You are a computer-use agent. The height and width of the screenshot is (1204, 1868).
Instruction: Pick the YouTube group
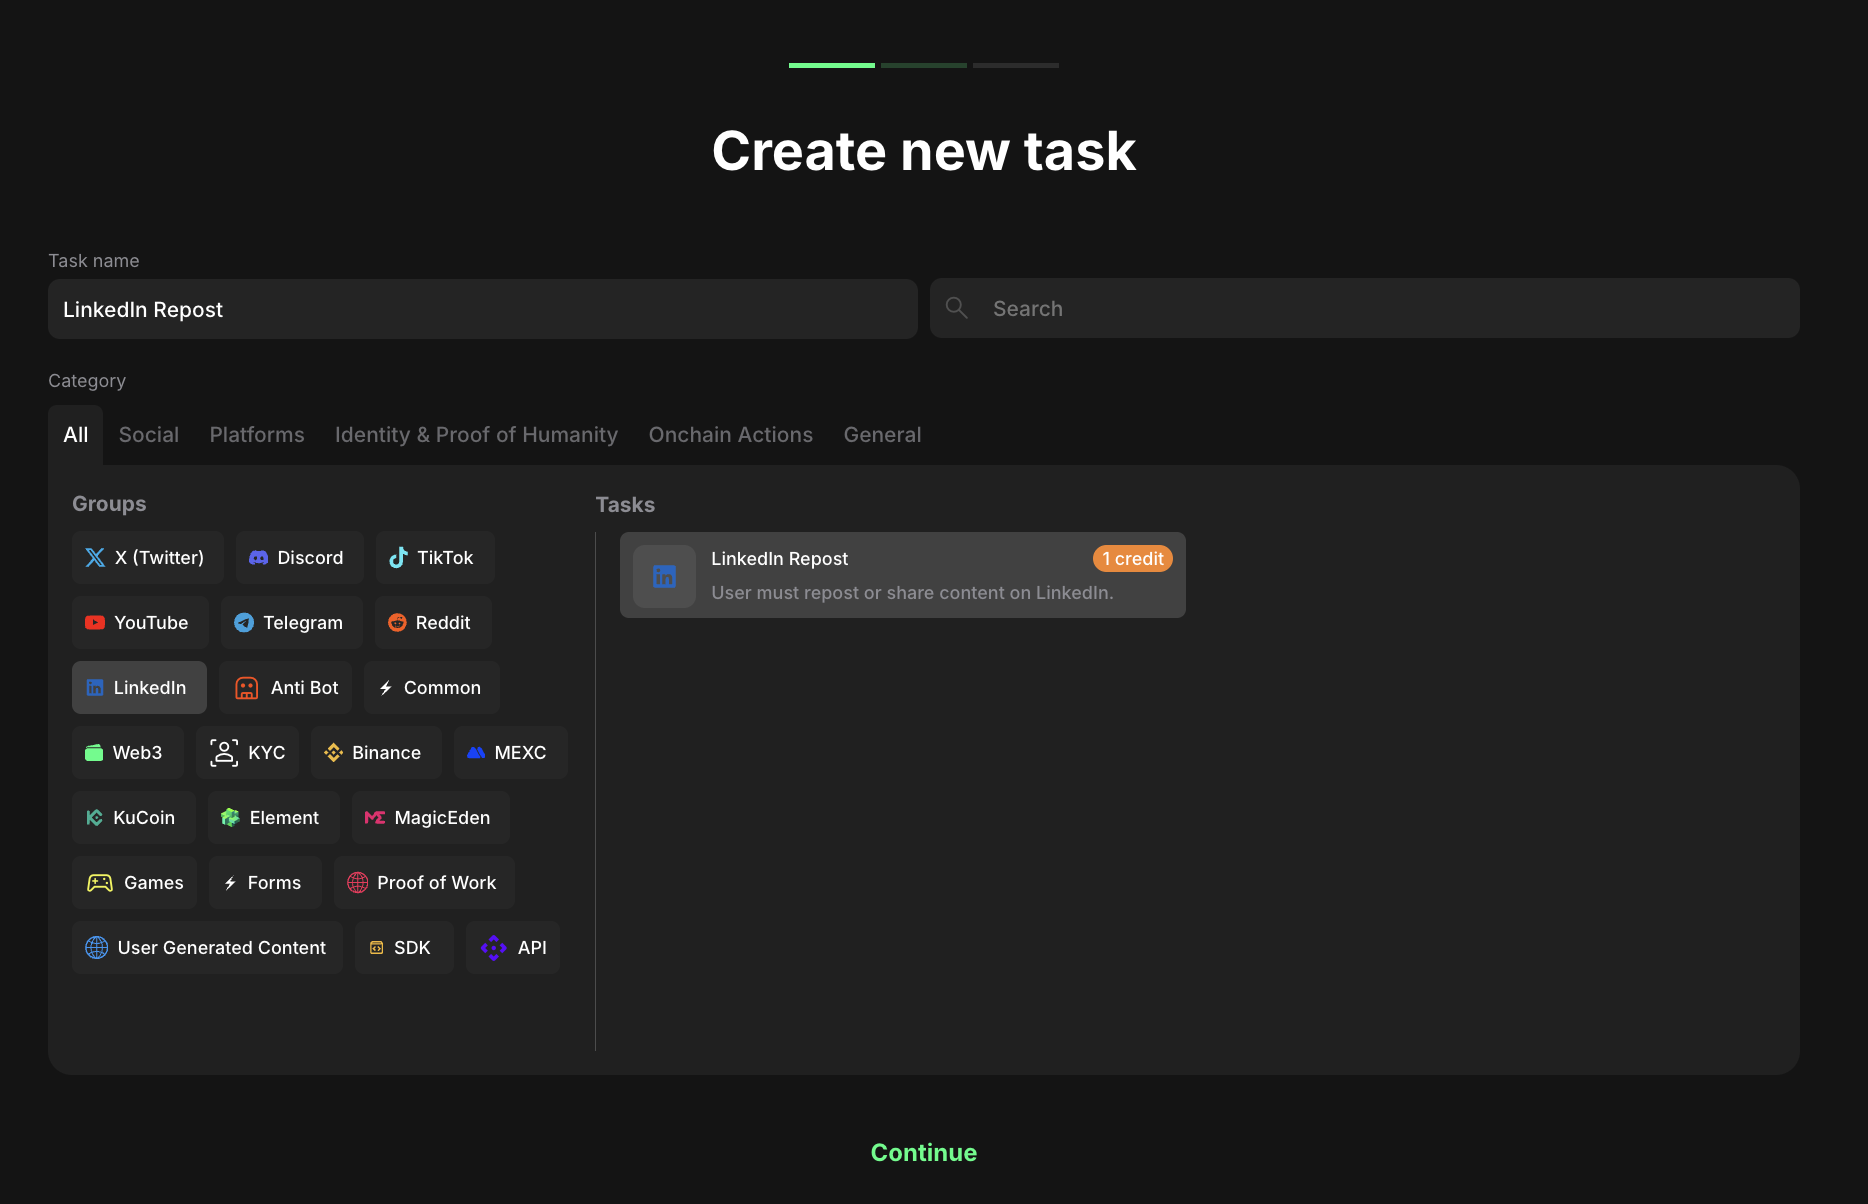pos(140,623)
